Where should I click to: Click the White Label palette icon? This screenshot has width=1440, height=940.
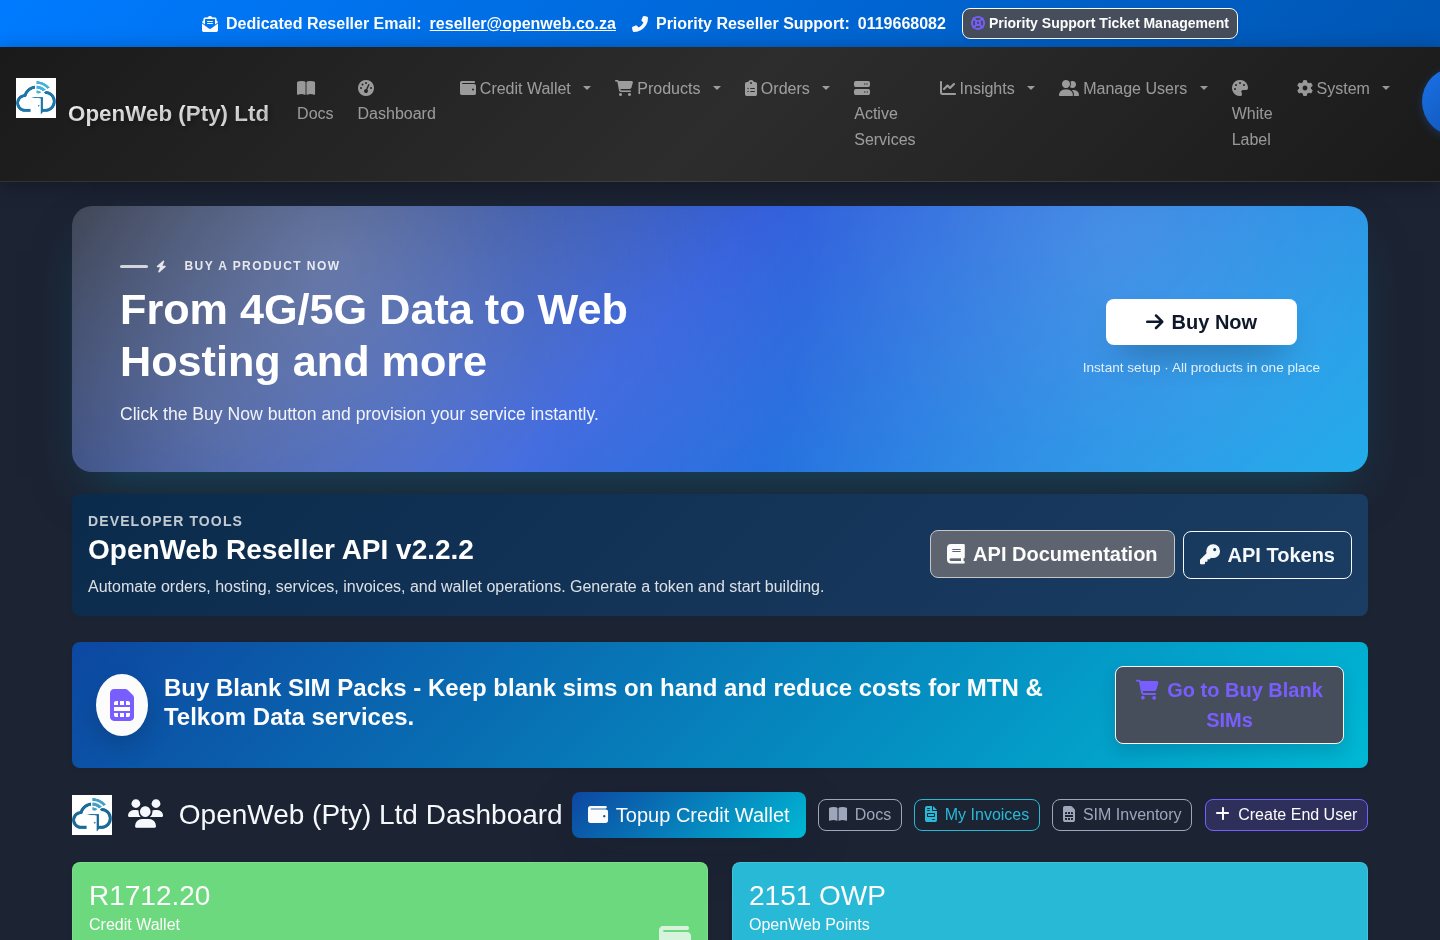(1240, 88)
